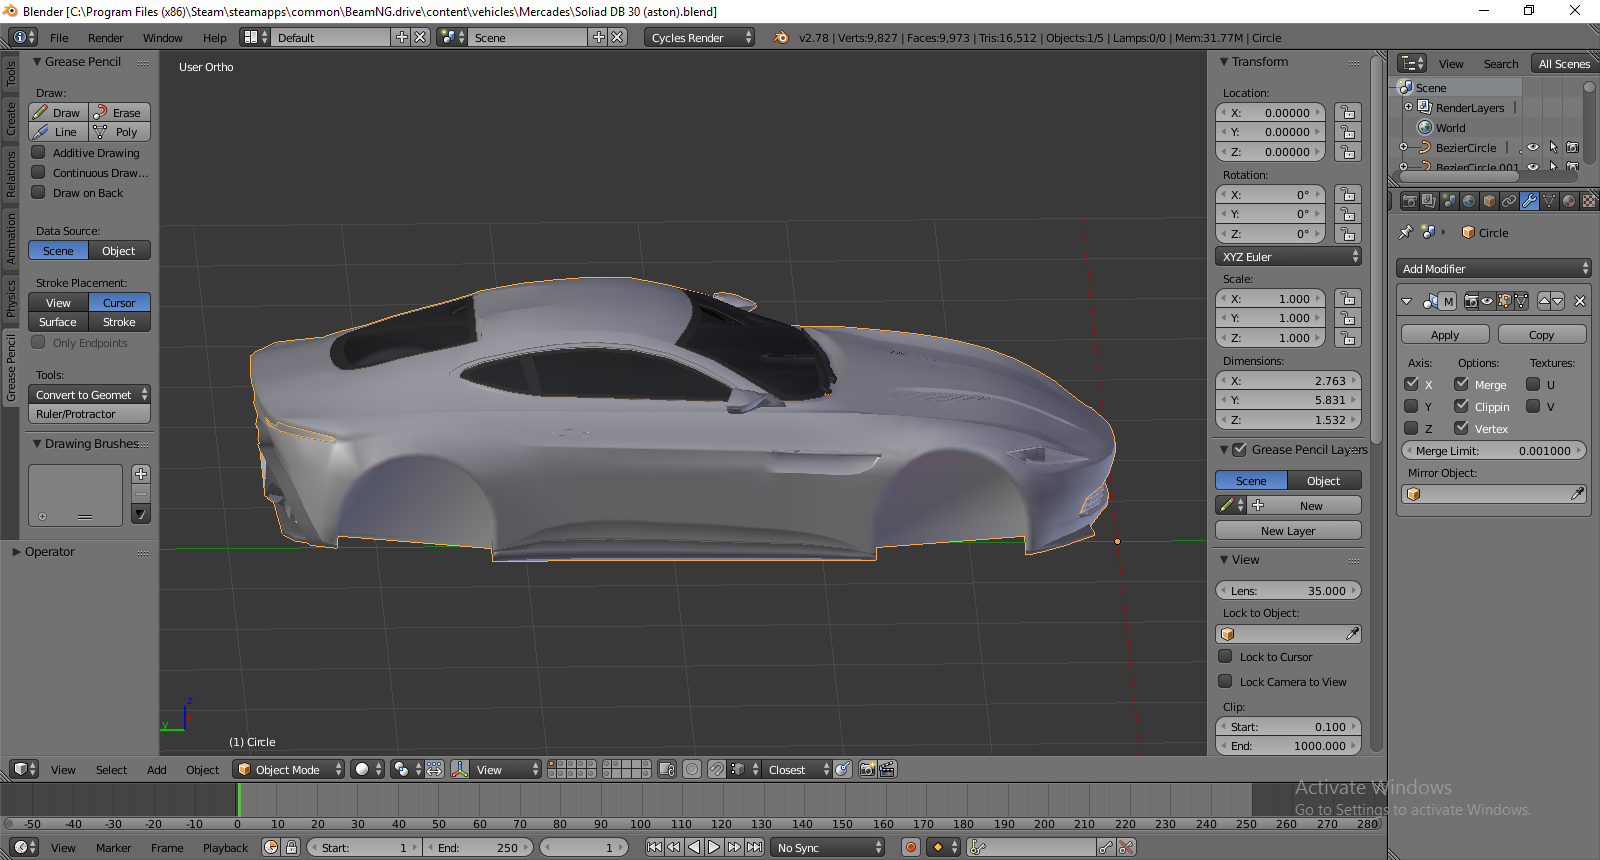The height and width of the screenshot is (860, 1600).
Task: Open the File menu
Action: (x=59, y=38)
